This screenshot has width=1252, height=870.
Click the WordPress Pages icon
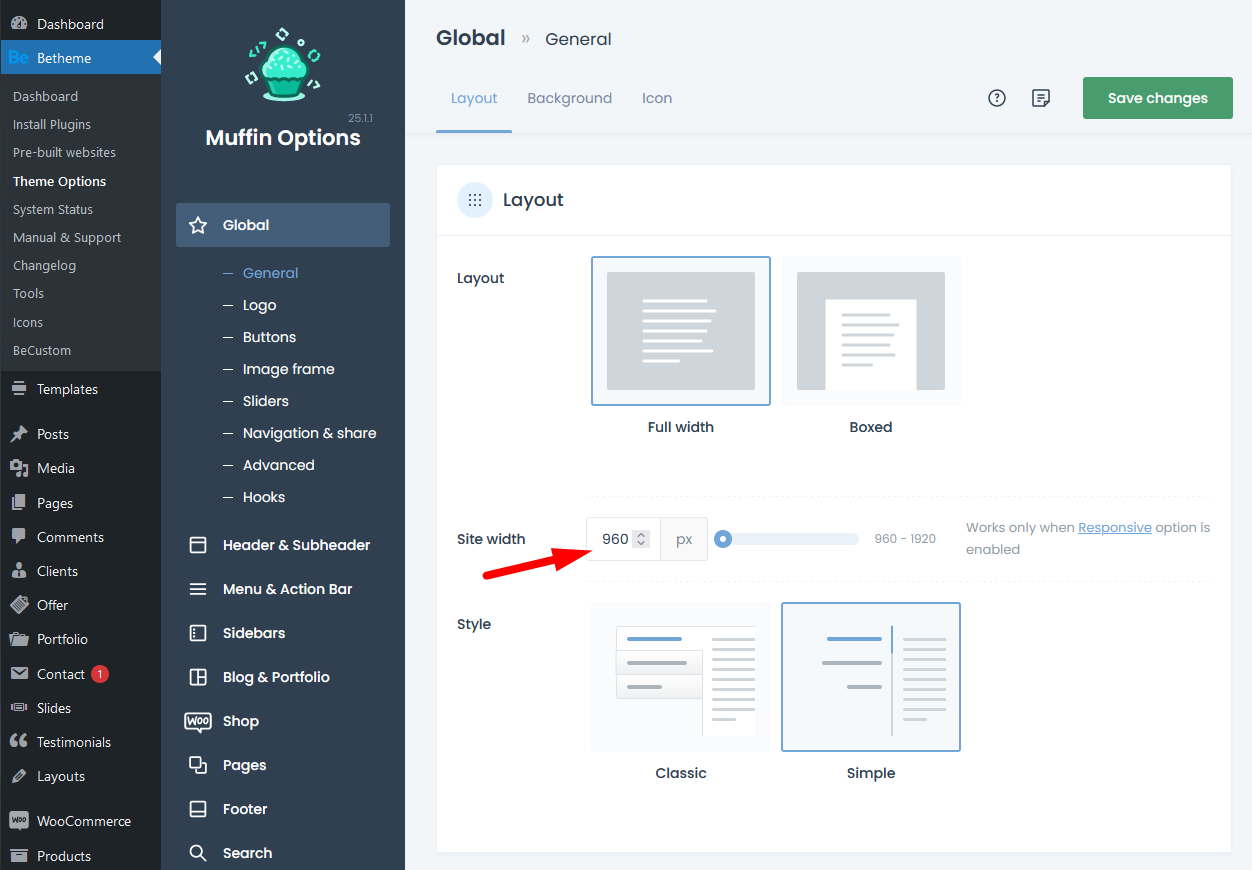pos(19,503)
